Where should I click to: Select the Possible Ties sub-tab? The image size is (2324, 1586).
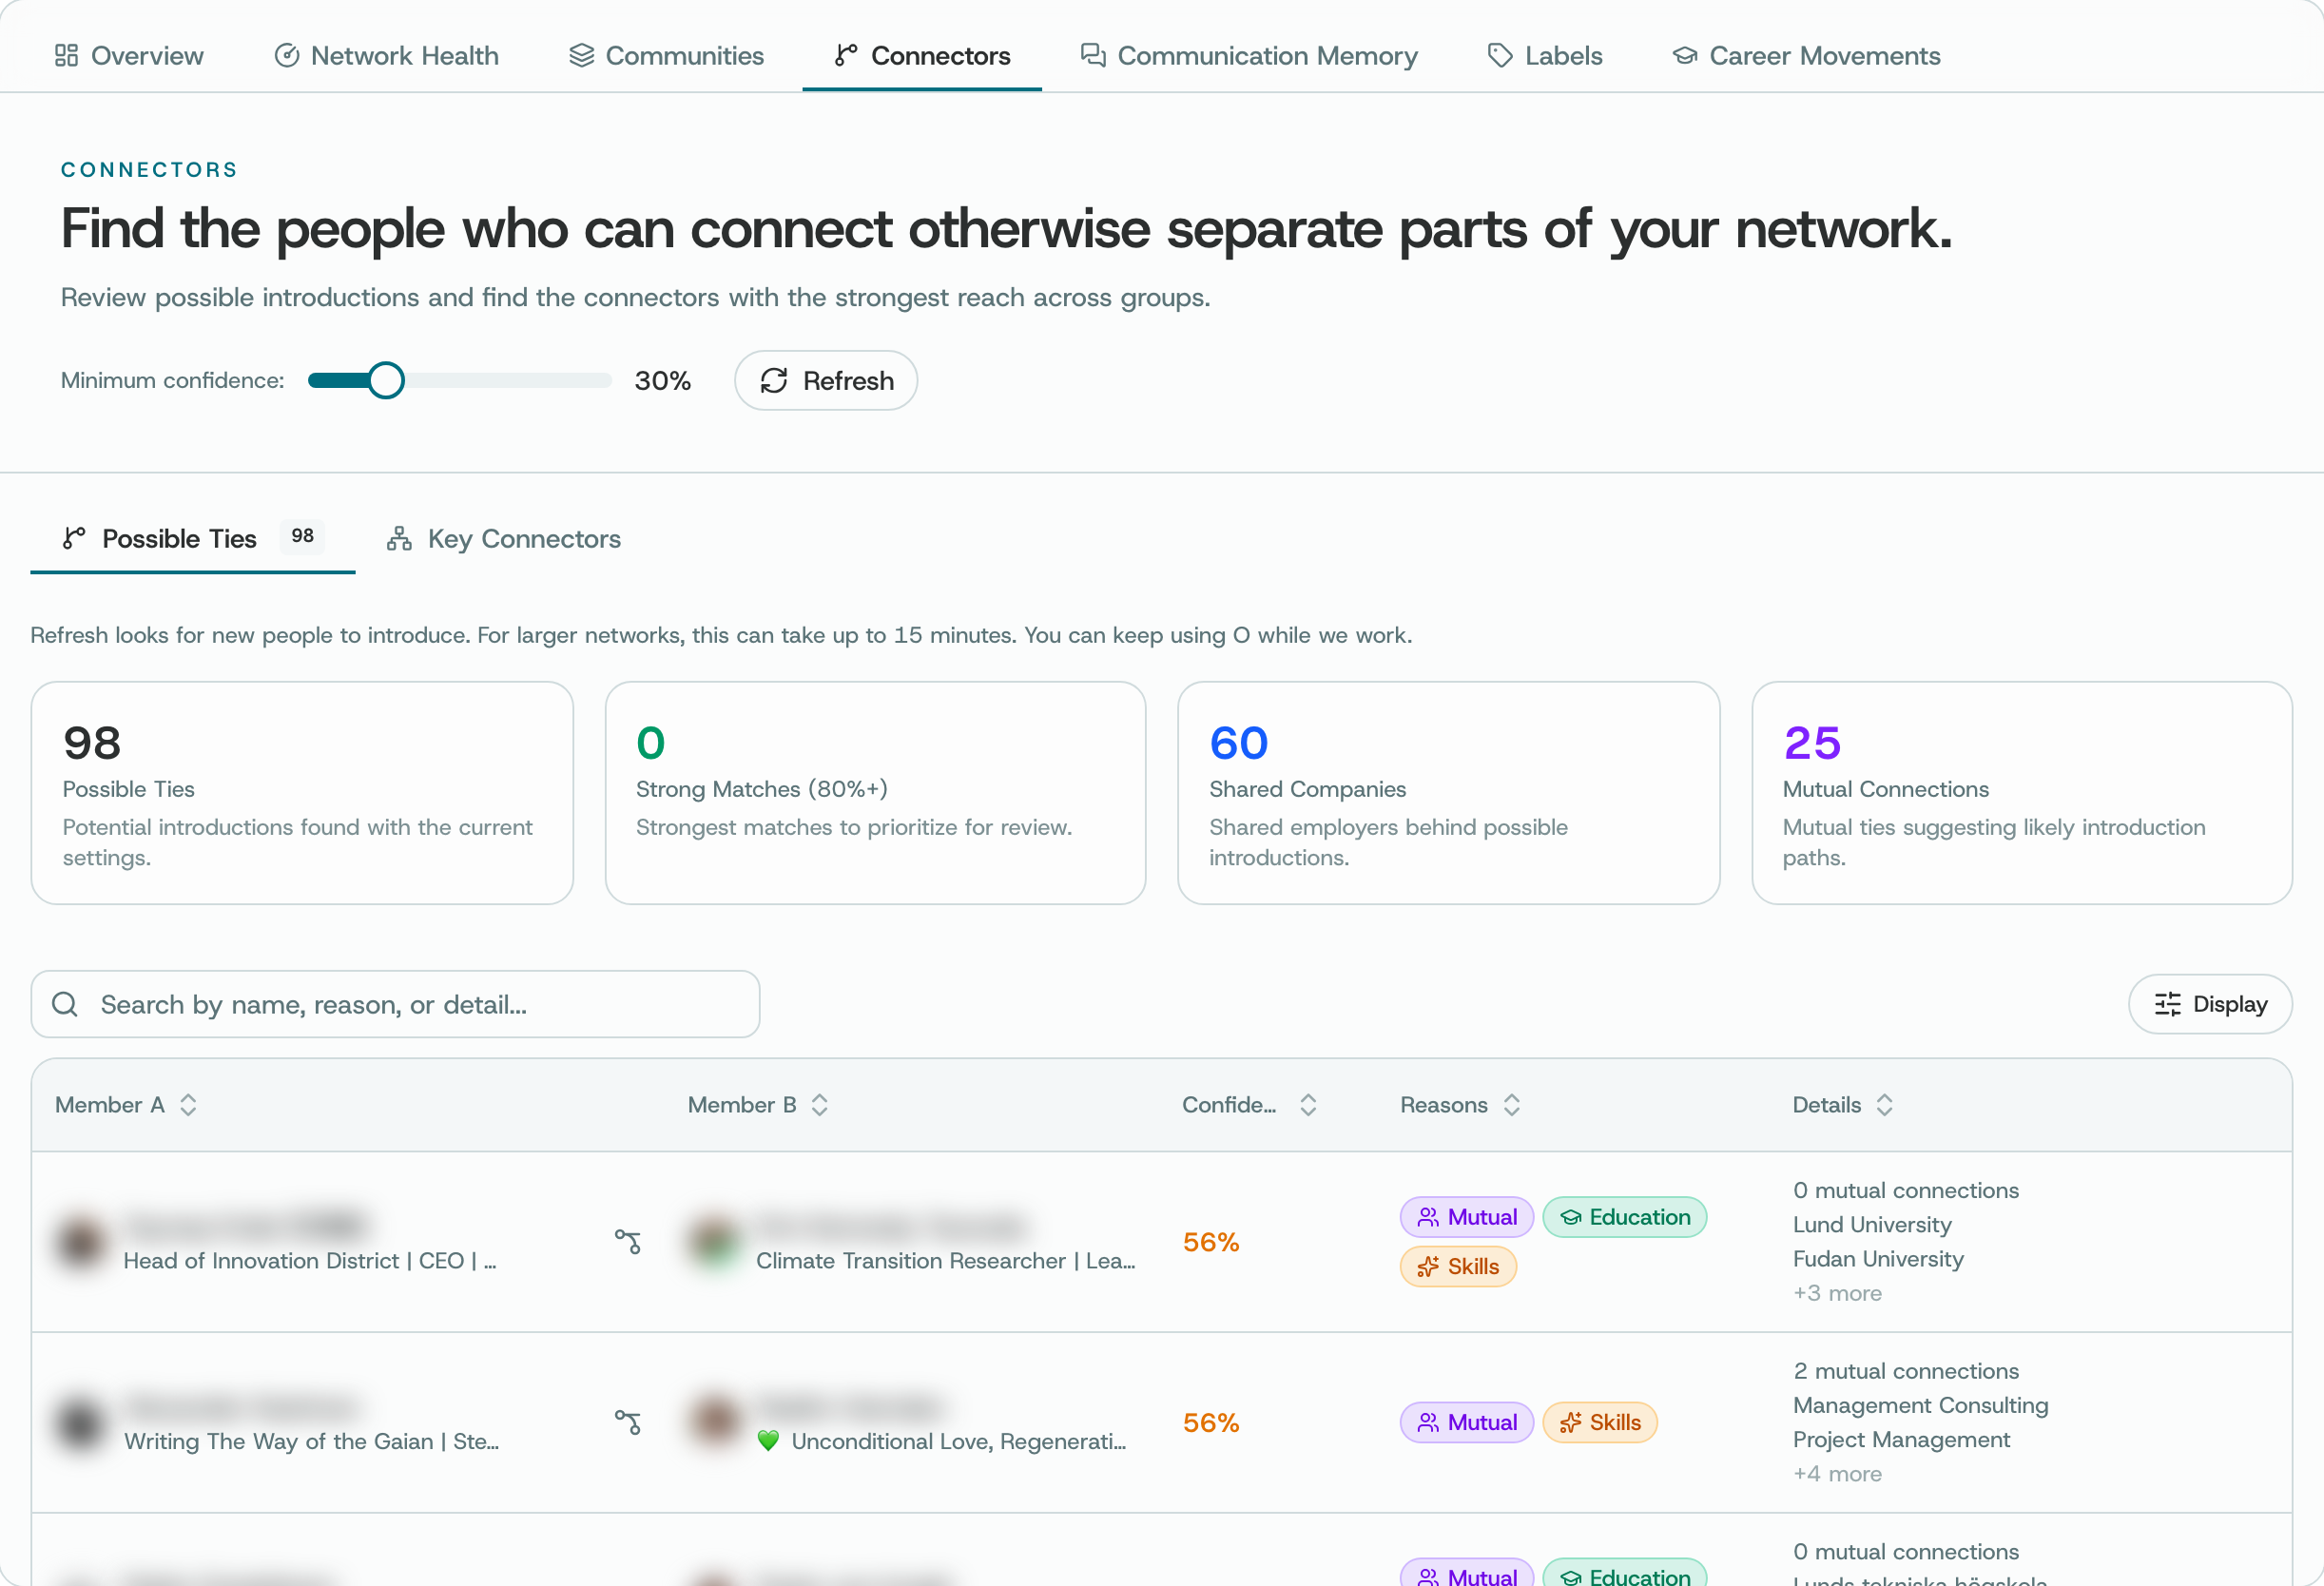tap(193, 538)
